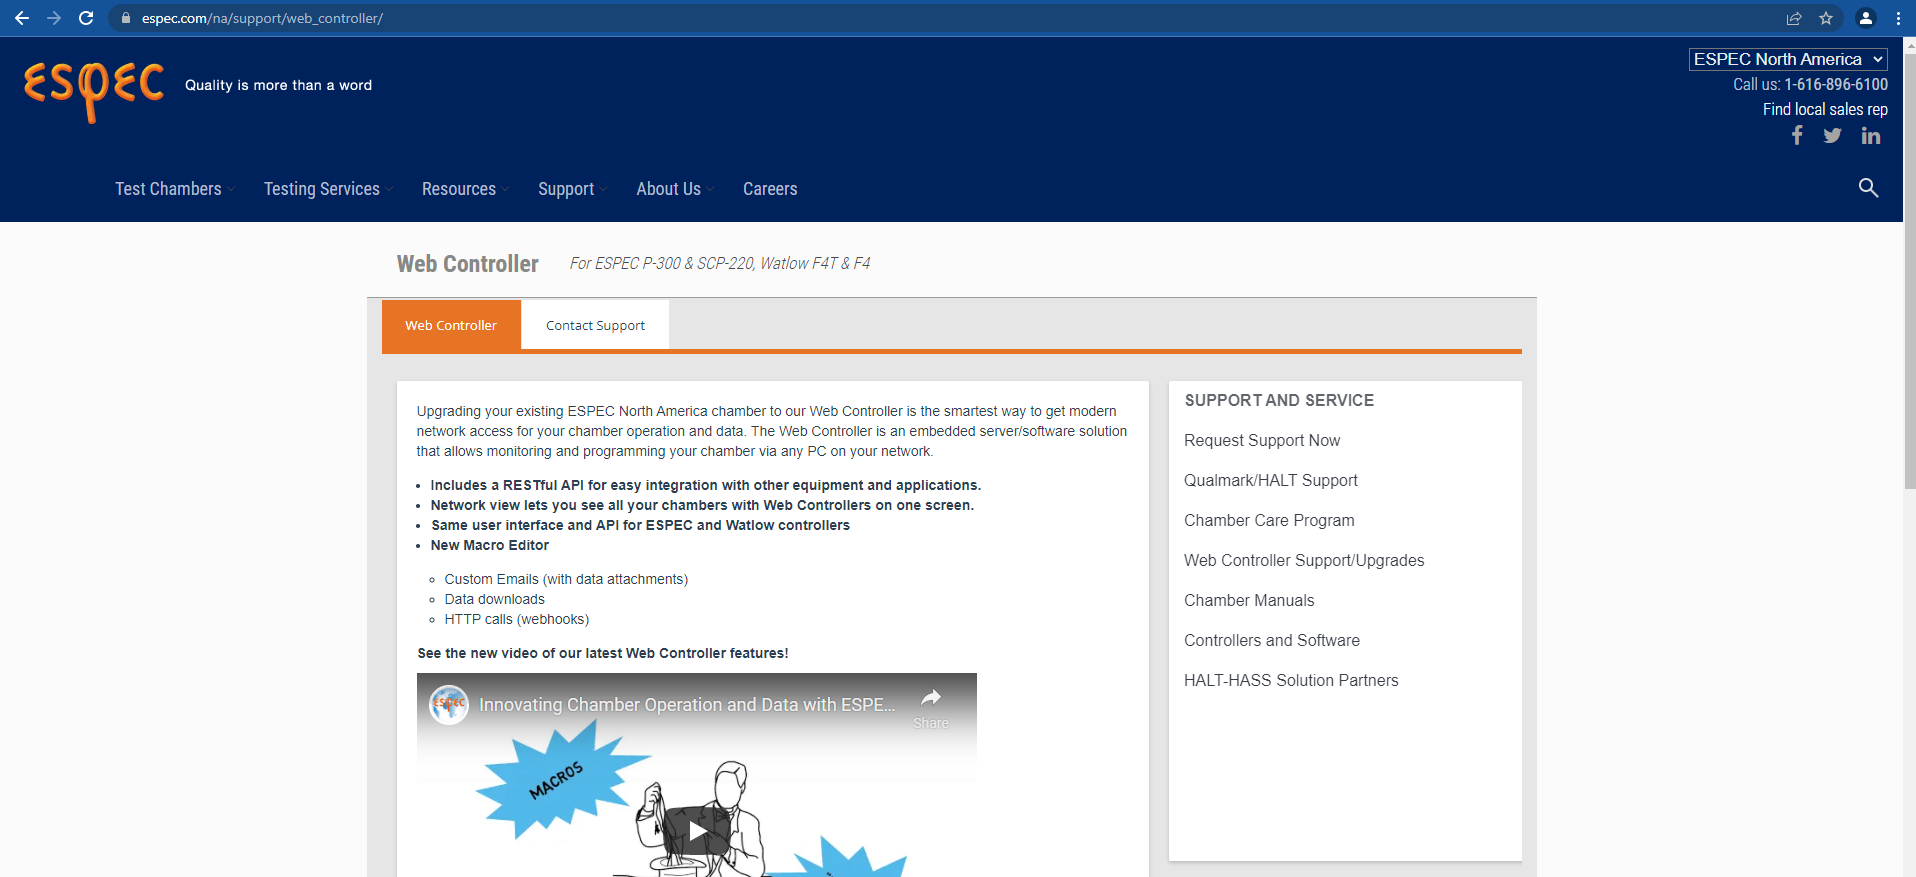The image size is (1916, 877).
Task: Open the ESPEC North America region dropdown
Action: tap(1788, 59)
